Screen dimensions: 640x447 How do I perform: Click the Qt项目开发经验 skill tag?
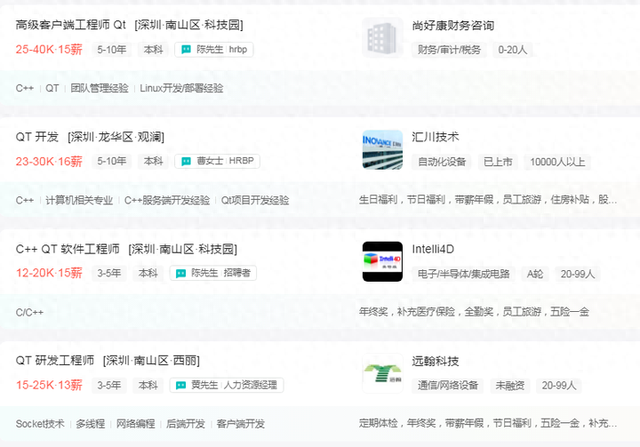point(255,200)
